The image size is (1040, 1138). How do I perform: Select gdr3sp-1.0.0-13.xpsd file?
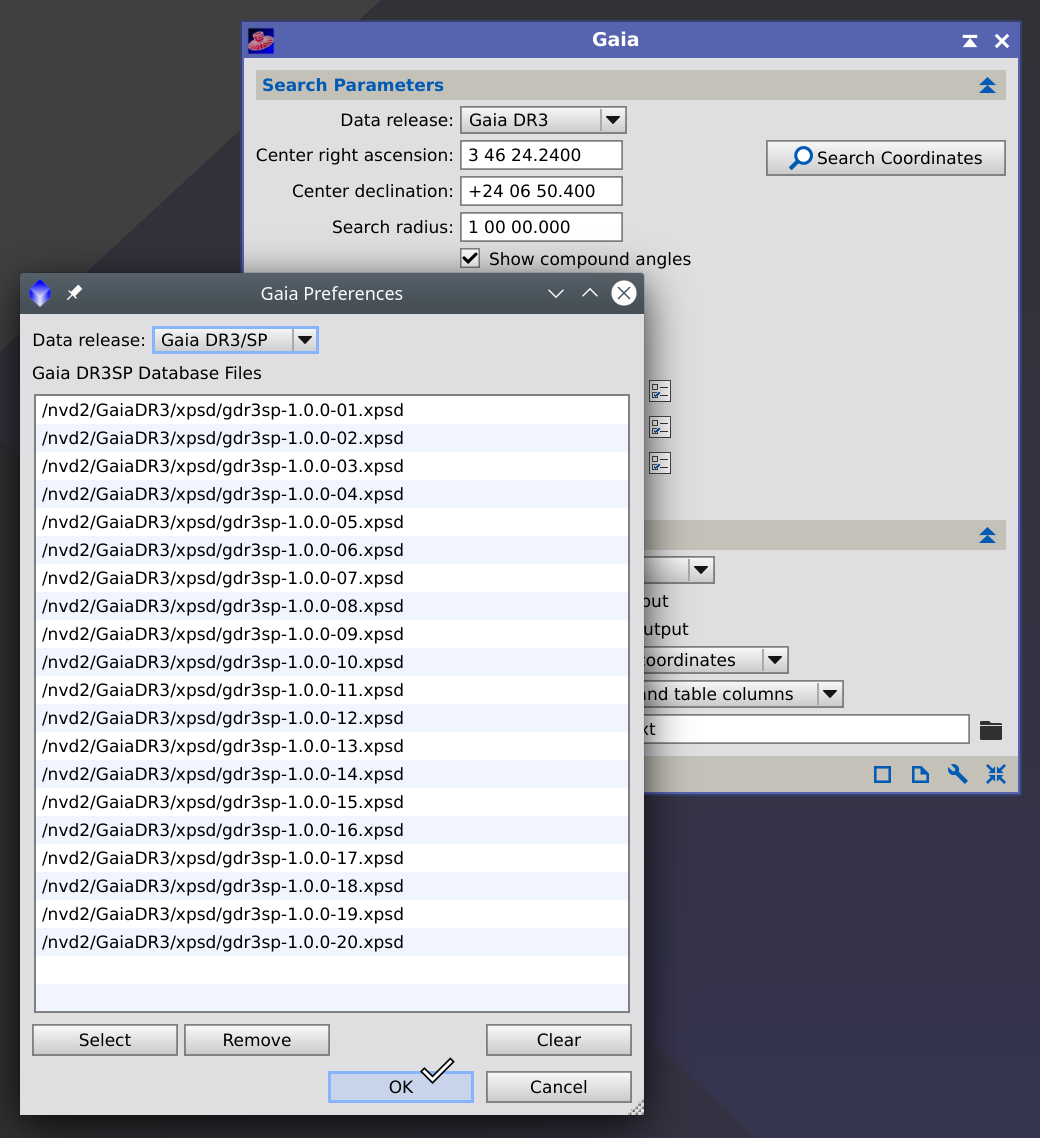332,746
